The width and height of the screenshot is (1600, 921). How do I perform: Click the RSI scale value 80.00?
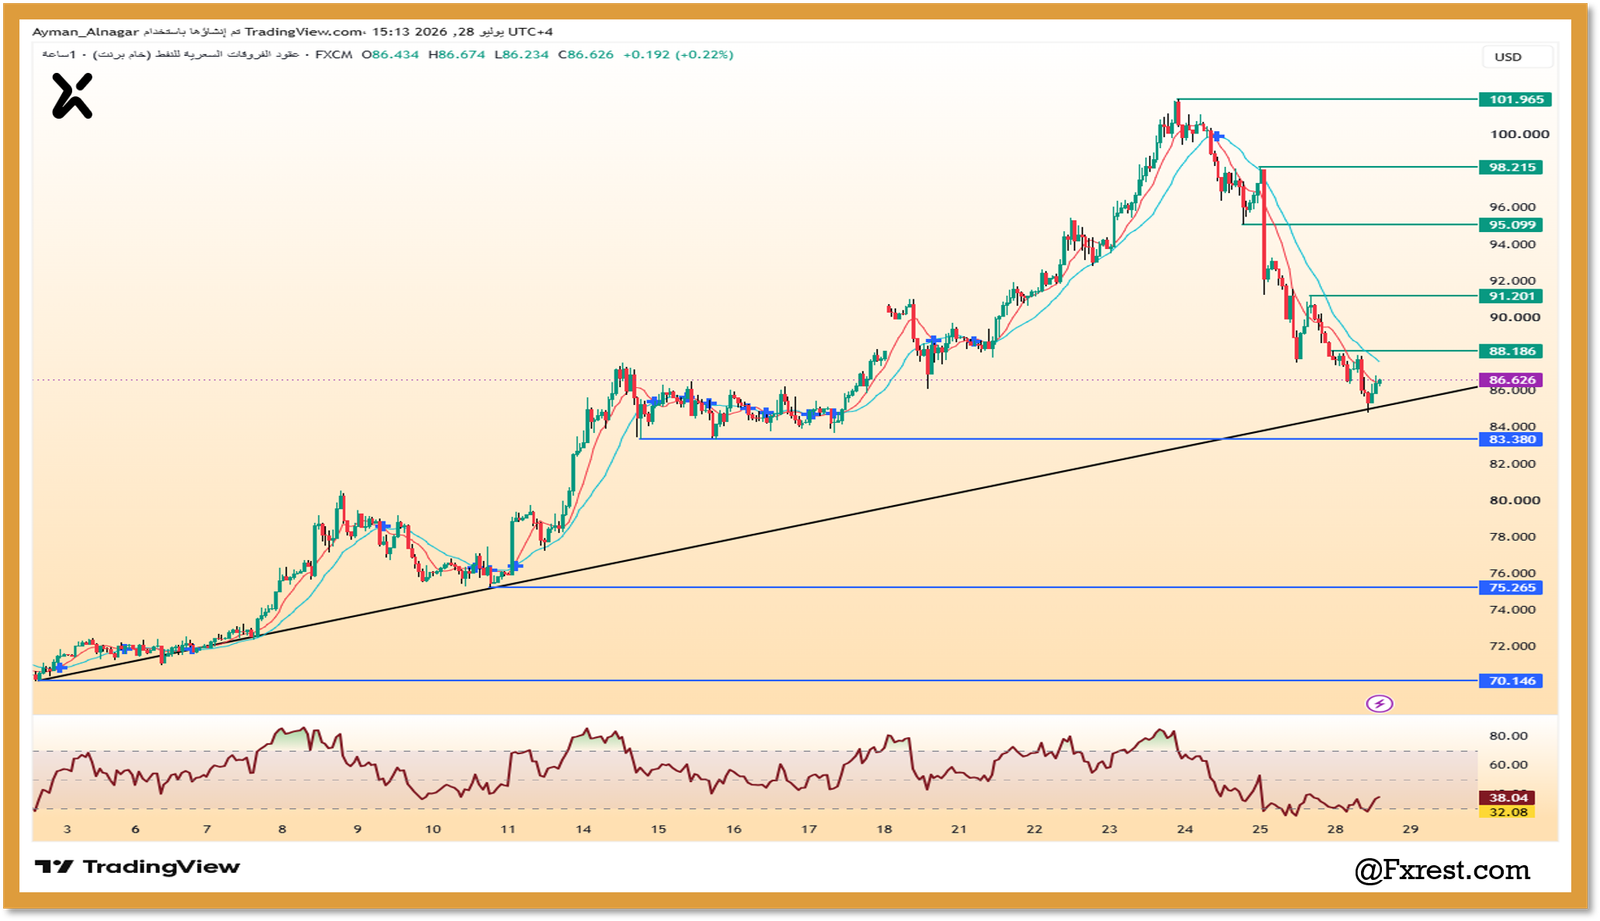[1508, 736]
